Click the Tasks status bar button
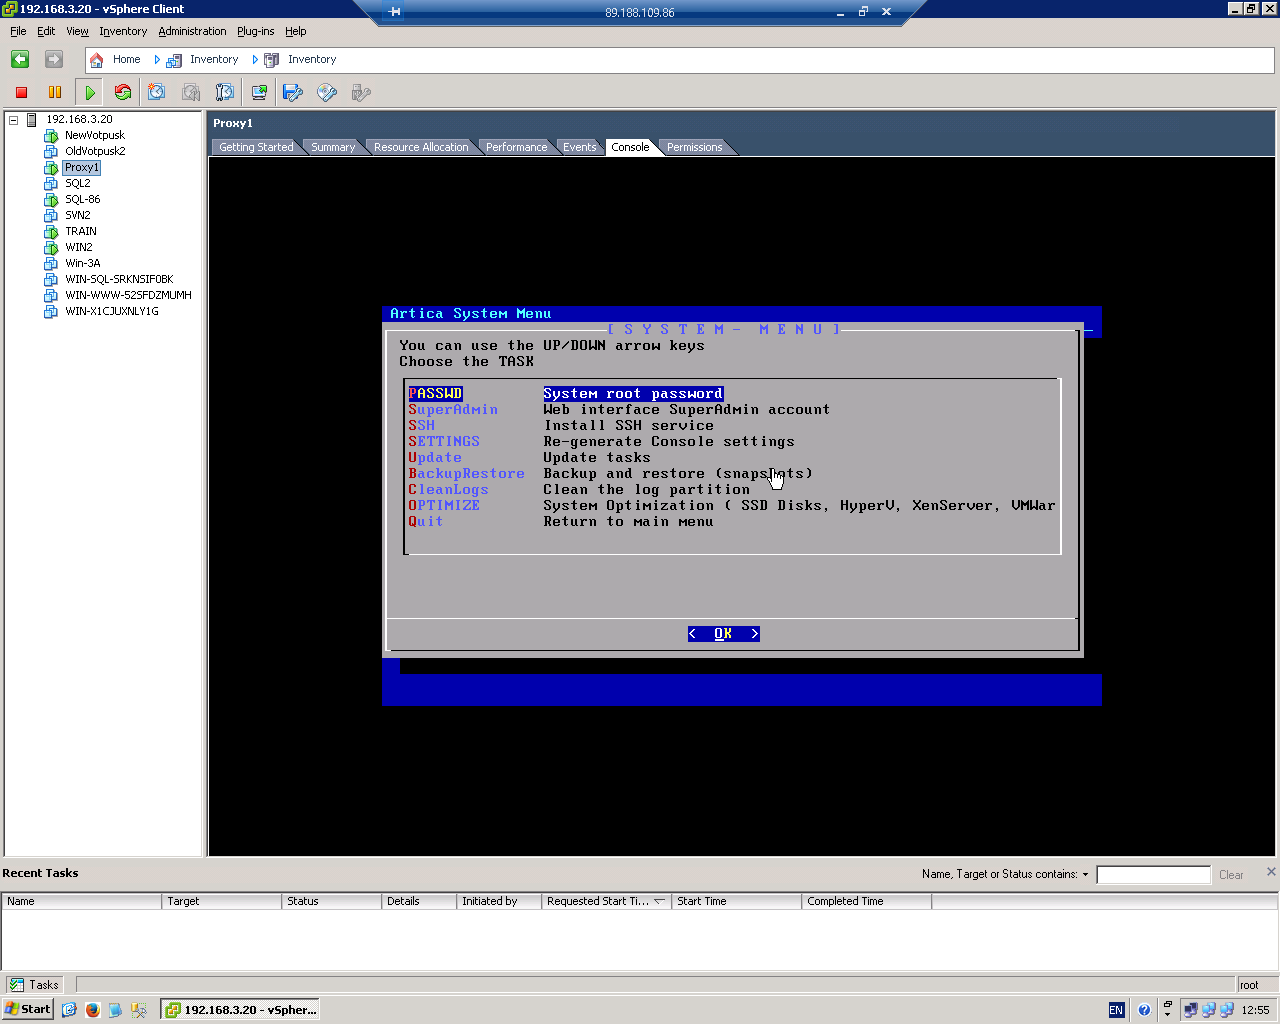The height and width of the screenshot is (1024, 1280). (x=34, y=985)
